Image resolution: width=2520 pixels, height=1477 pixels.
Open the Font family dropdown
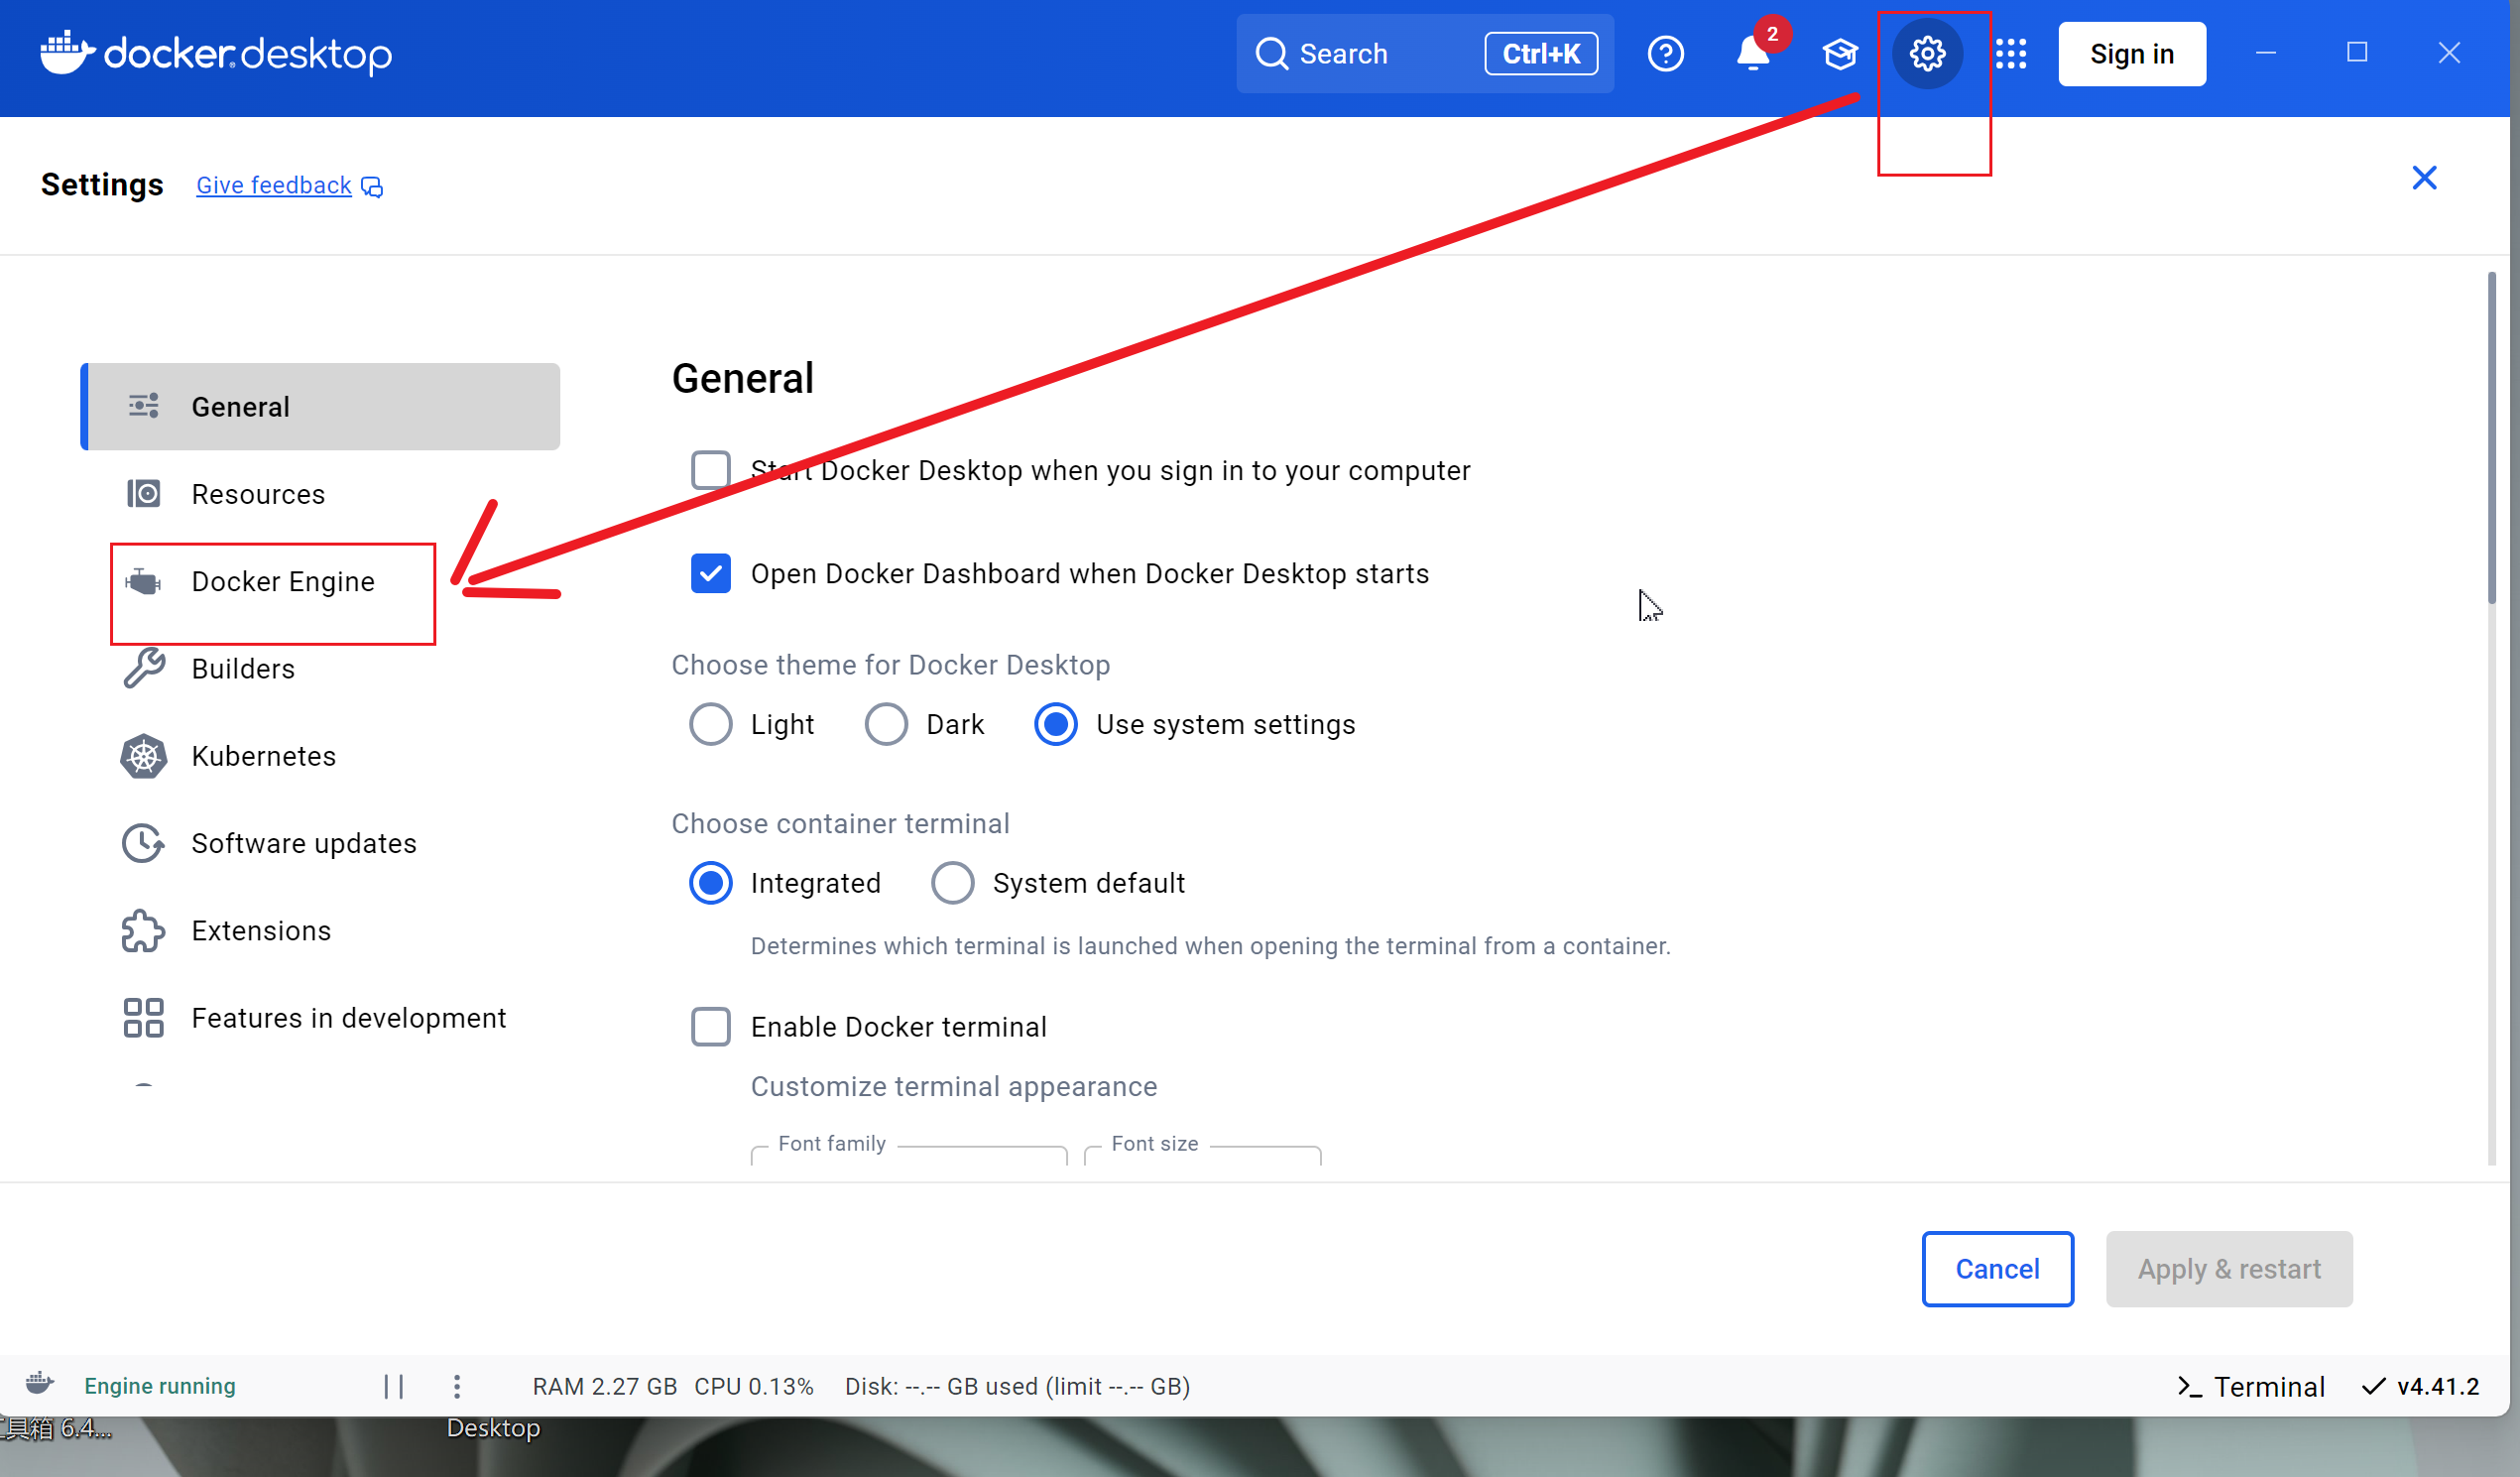point(908,1155)
